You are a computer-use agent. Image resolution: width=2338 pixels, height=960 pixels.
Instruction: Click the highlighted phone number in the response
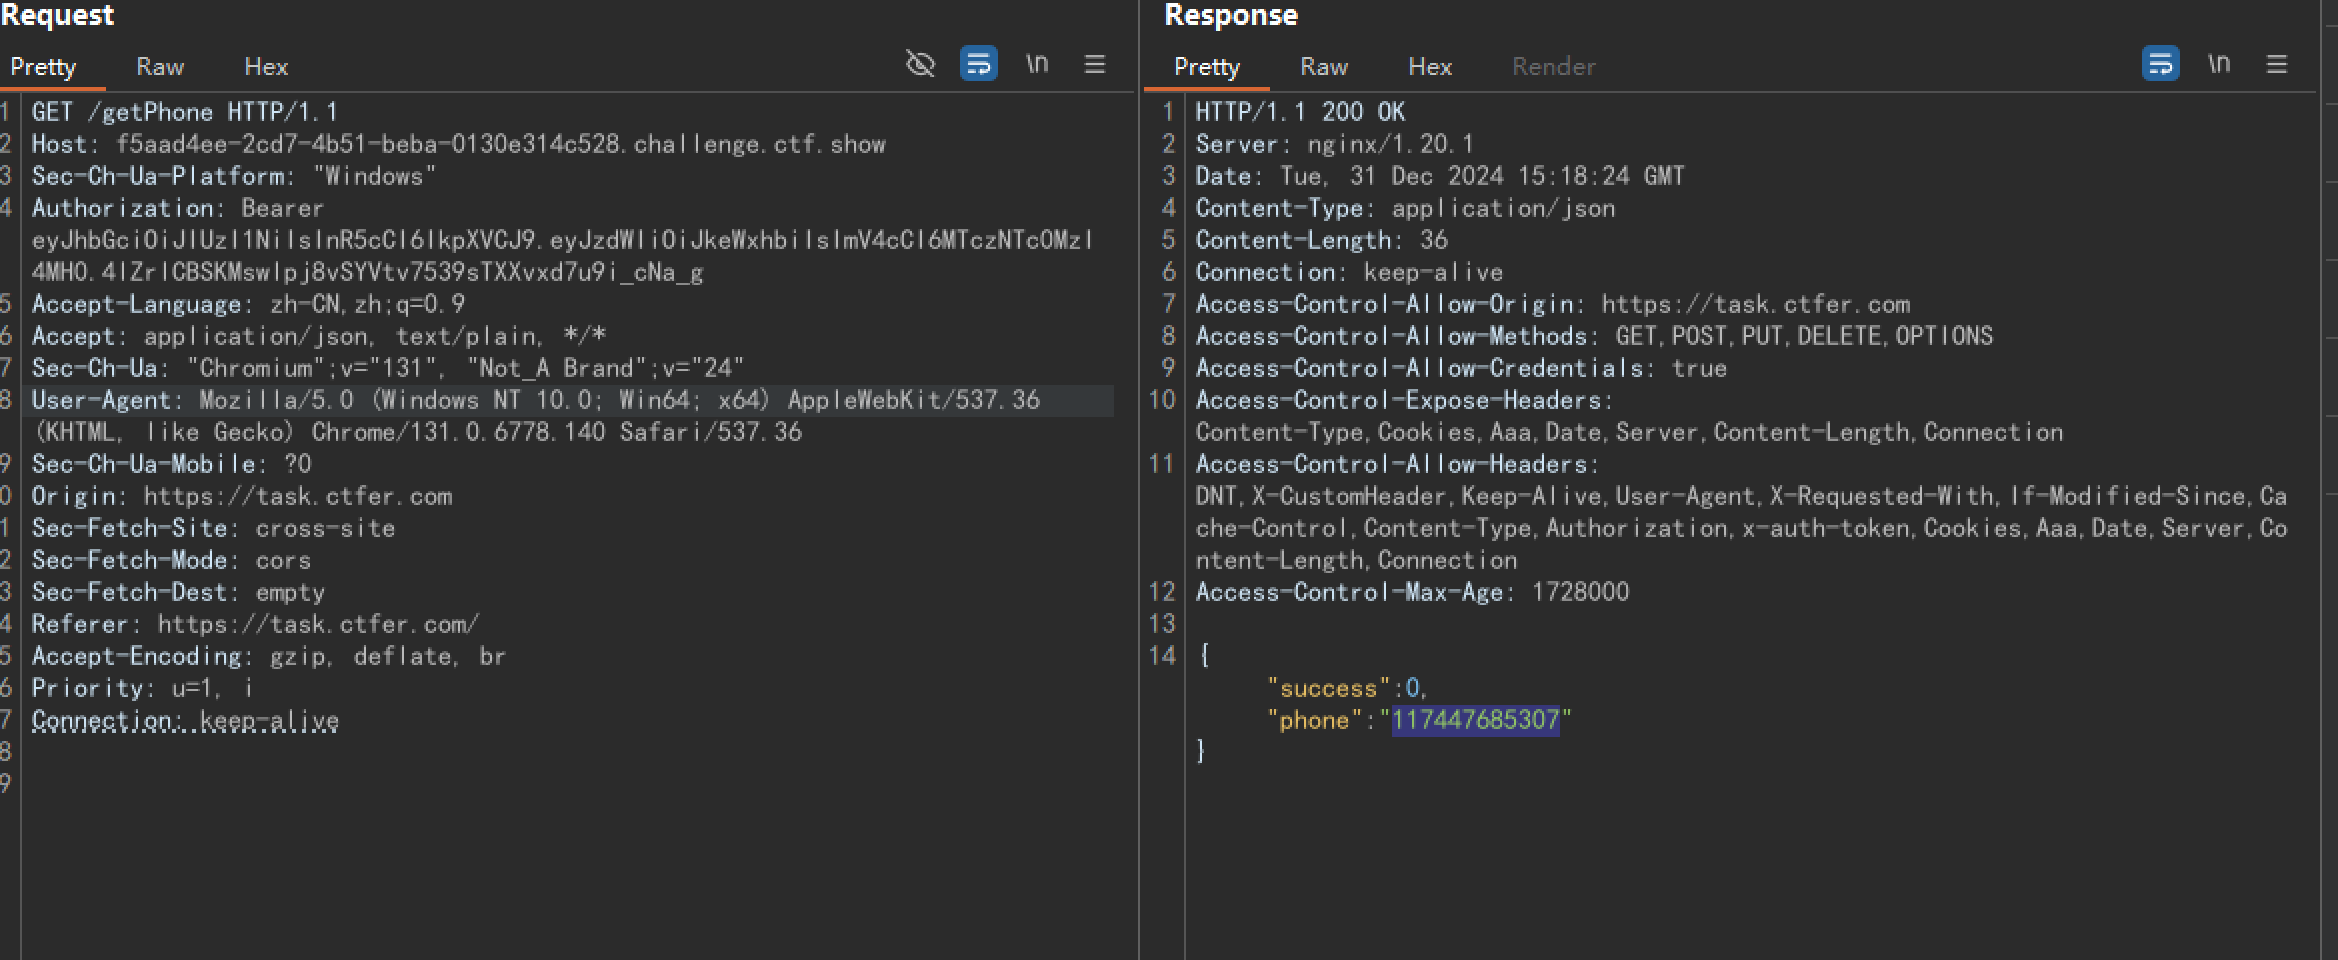click(1475, 720)
